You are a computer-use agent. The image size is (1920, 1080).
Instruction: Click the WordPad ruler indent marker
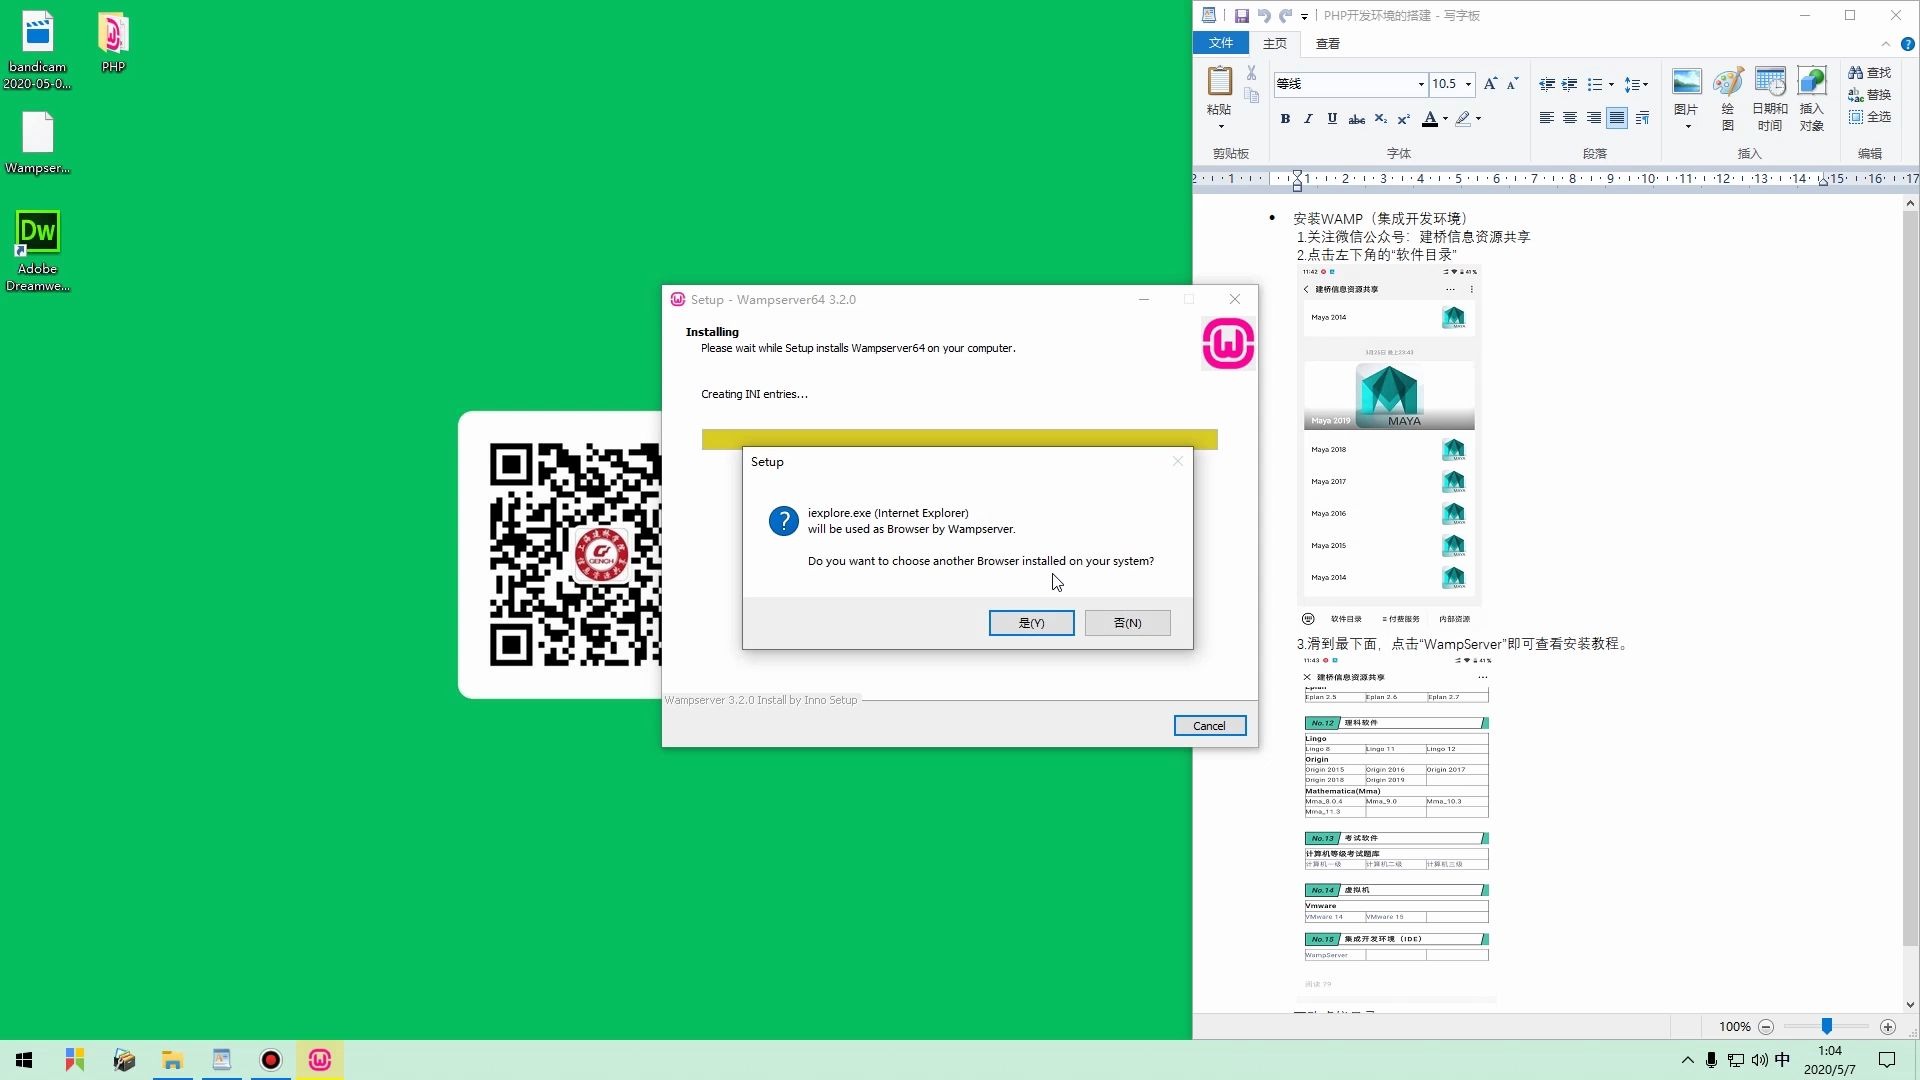pos(1297,180)
